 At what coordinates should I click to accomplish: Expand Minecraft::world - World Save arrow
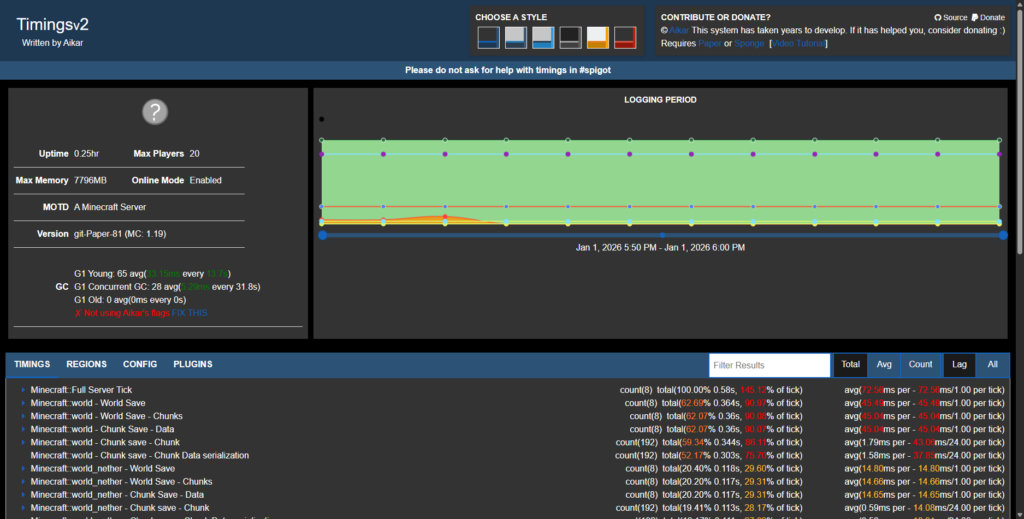click(x=24, y=403)
